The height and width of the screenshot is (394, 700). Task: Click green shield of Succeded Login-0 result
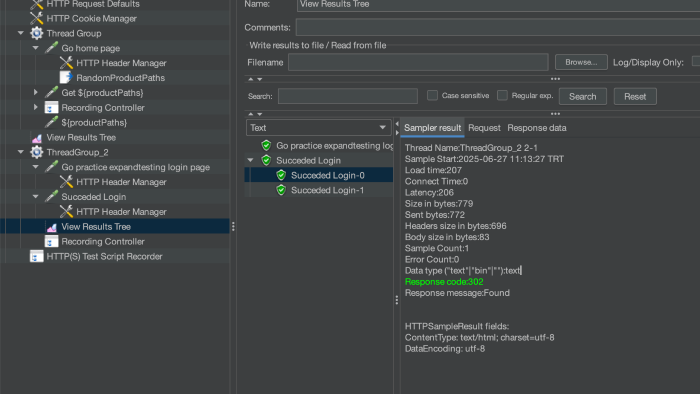pos(281,175)
